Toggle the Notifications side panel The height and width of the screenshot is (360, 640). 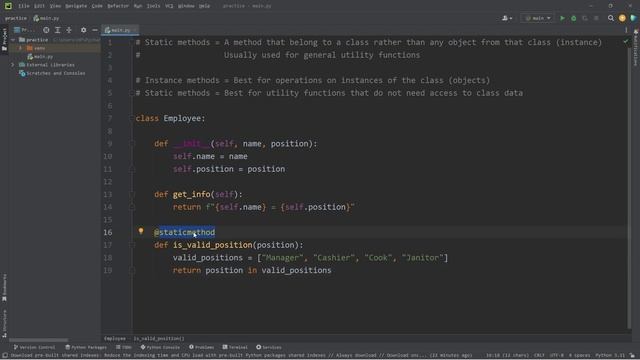click(x=636, y=48)
